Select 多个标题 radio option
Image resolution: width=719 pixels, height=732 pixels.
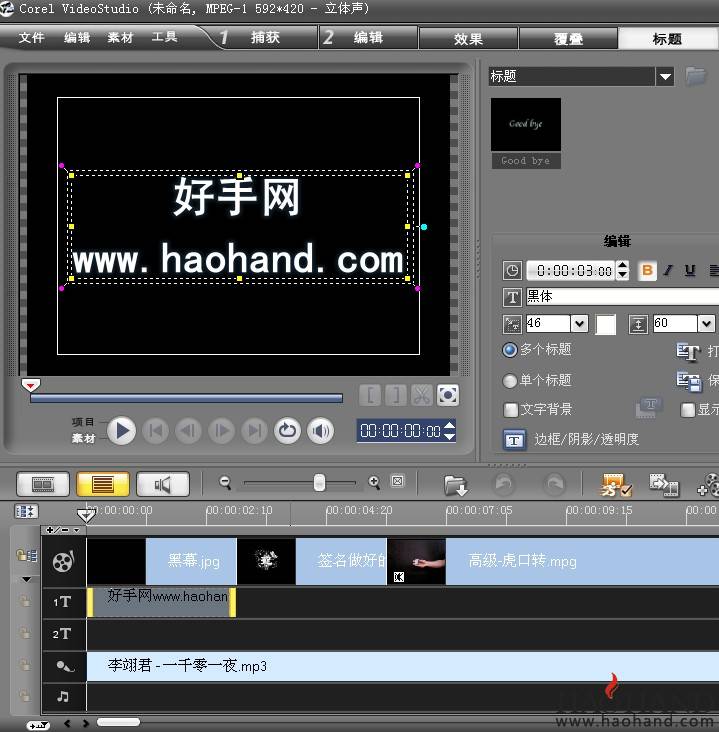(509, 350)
